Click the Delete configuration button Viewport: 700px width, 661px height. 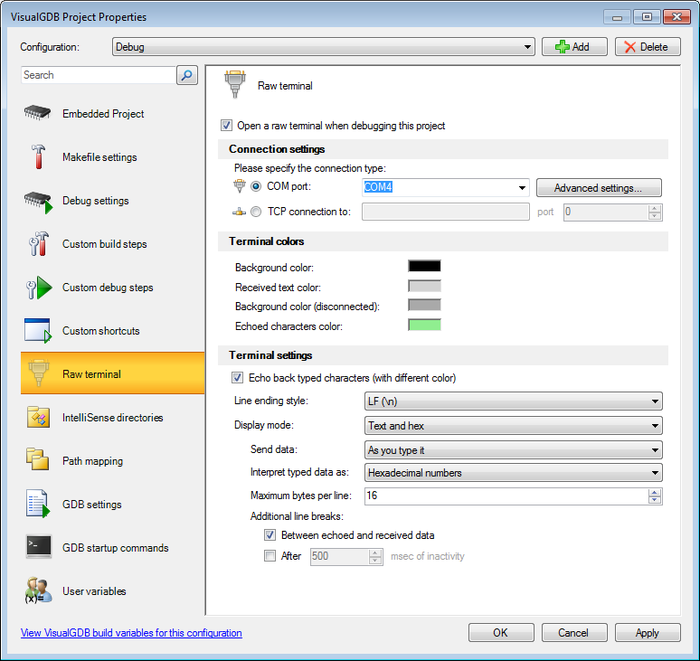648,46
